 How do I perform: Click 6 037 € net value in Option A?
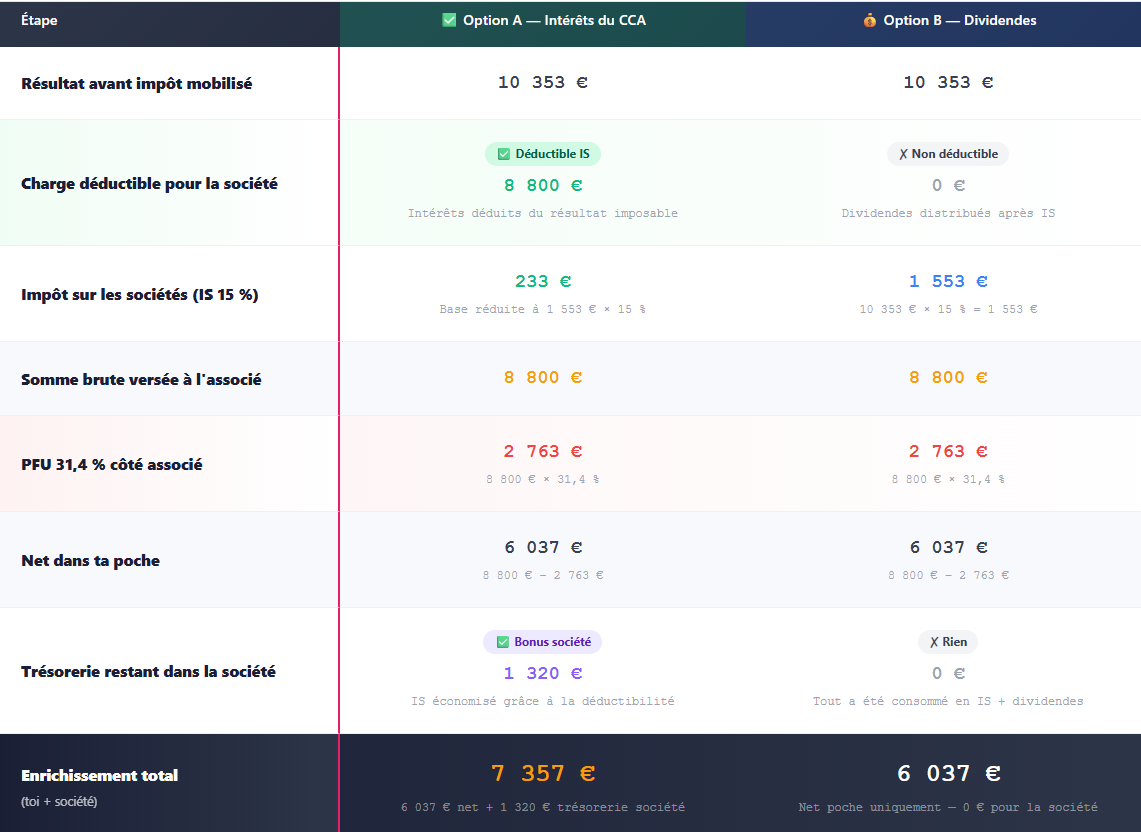543,547
